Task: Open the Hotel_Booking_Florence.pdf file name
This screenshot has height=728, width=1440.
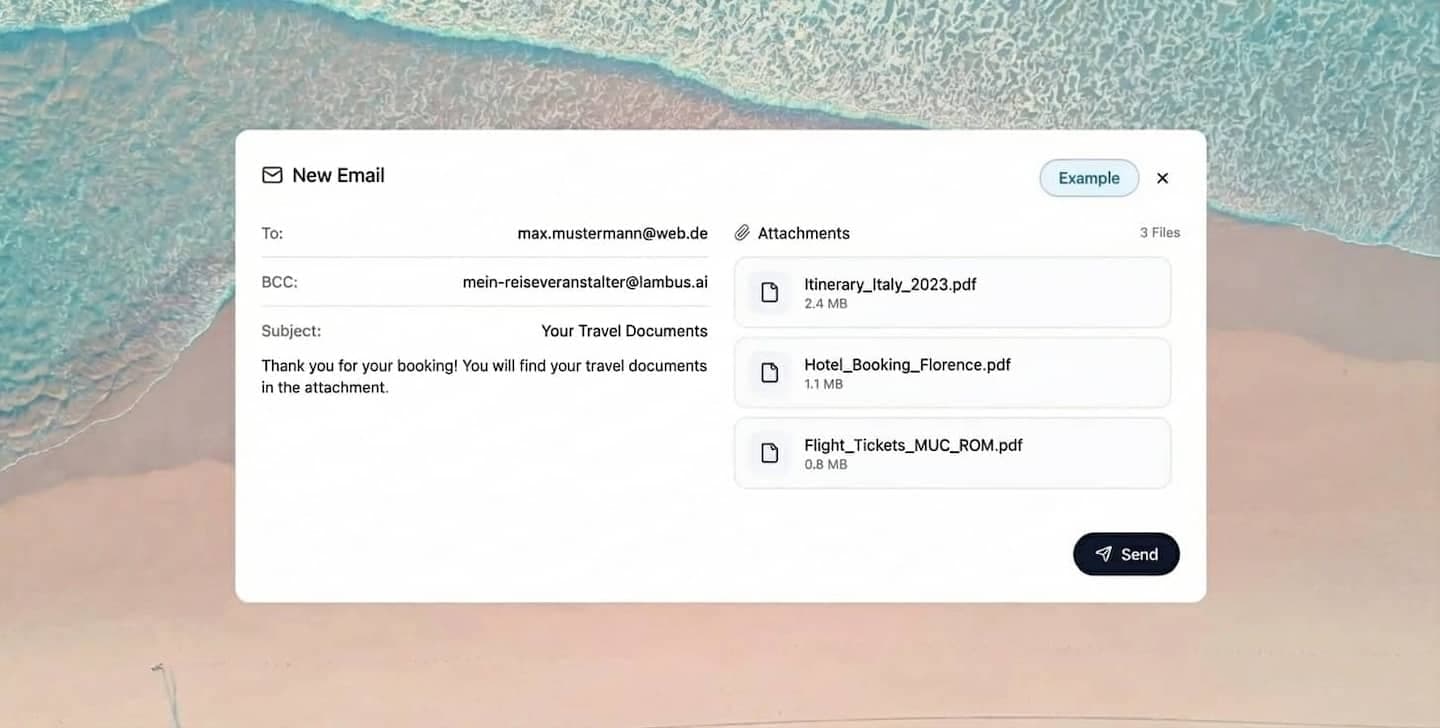Action: (x=907, y=365)
